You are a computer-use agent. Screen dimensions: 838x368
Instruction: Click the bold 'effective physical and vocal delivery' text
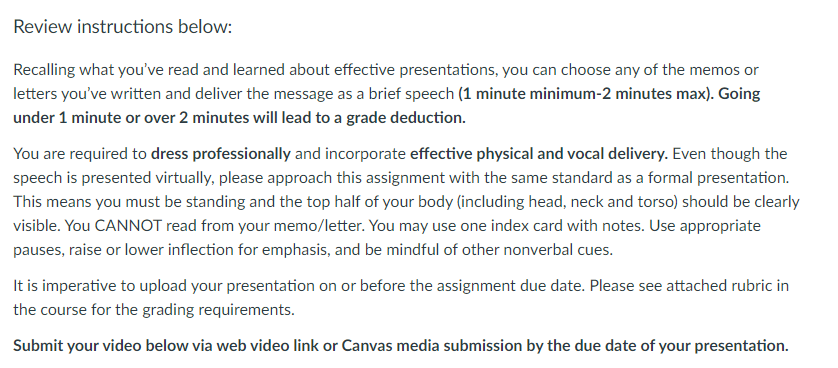click(539, 154)
